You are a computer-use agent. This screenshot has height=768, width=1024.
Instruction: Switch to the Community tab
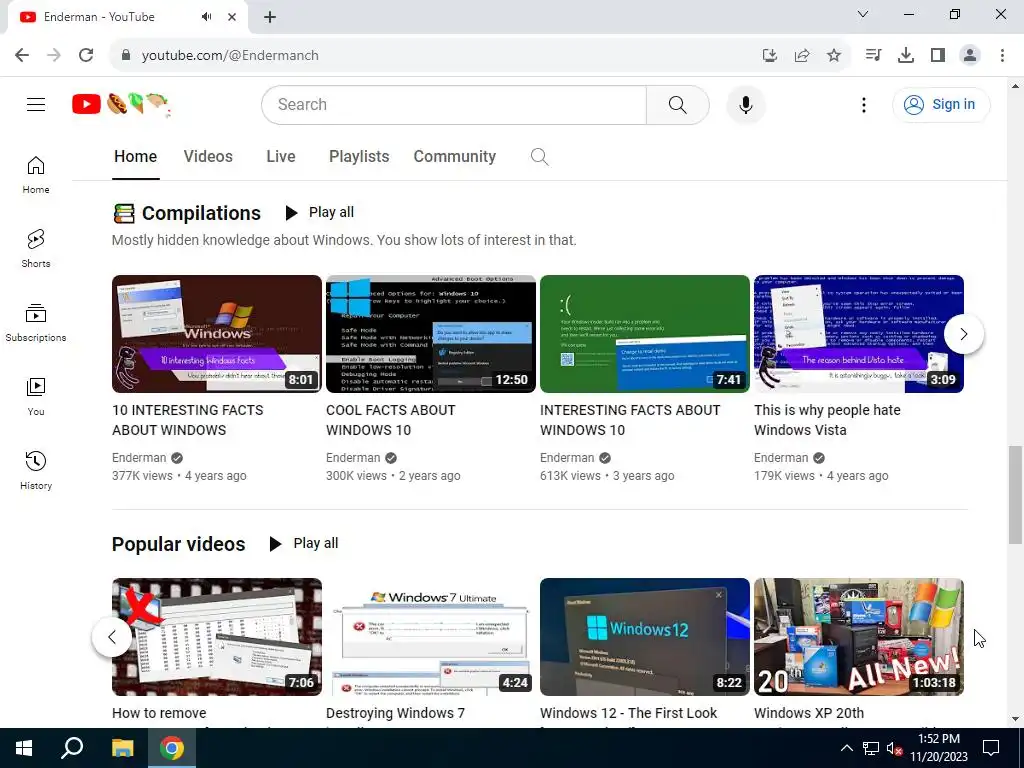click(x=455, y=157)
